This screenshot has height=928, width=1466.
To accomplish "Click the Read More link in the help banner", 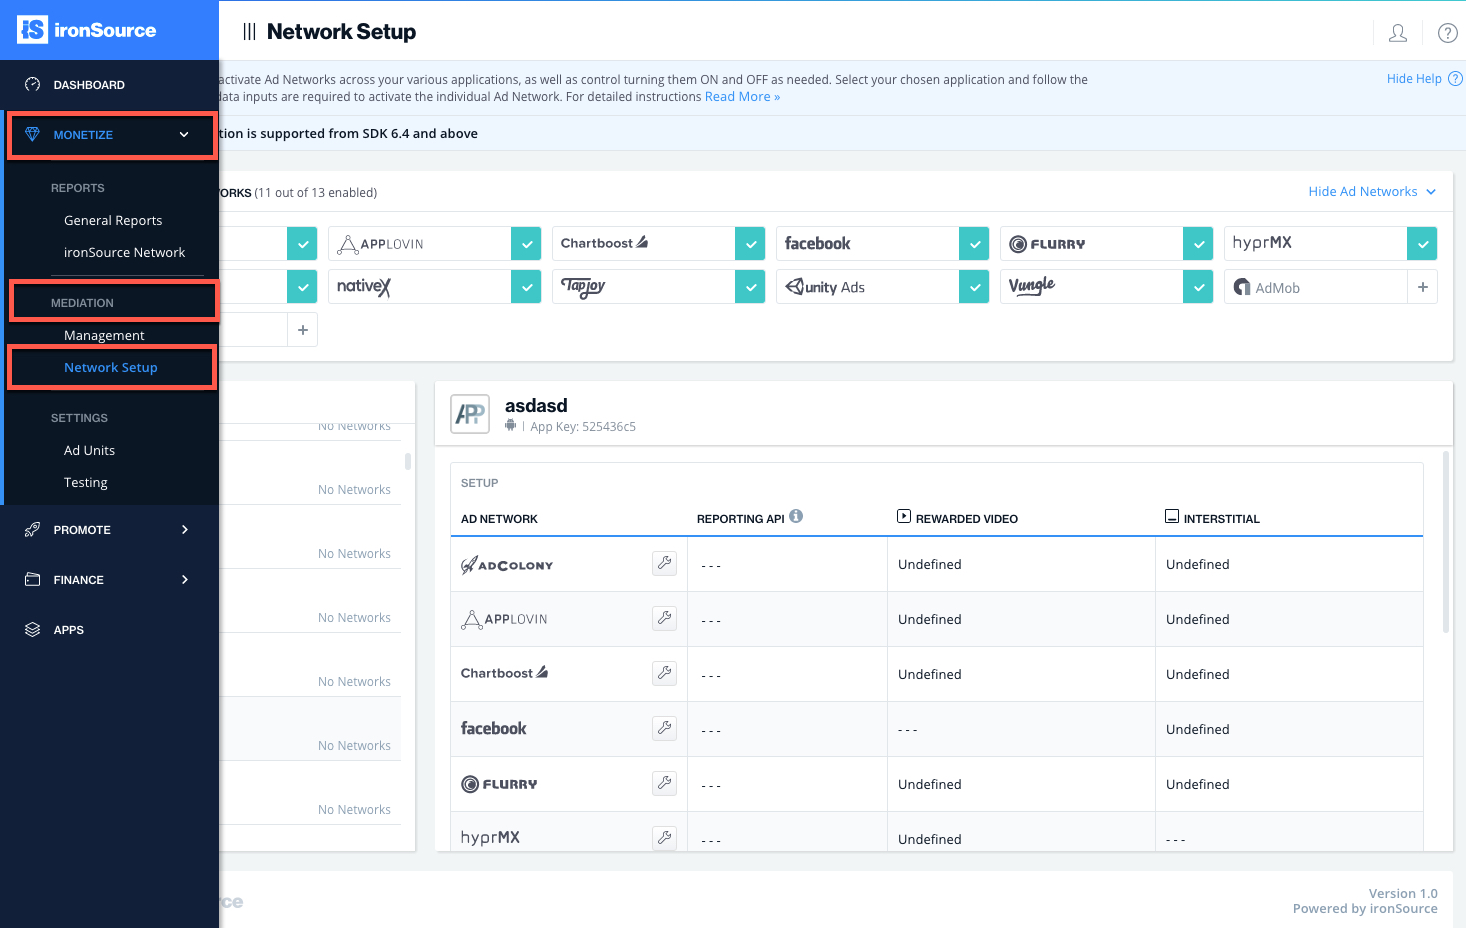I will 742,96.
